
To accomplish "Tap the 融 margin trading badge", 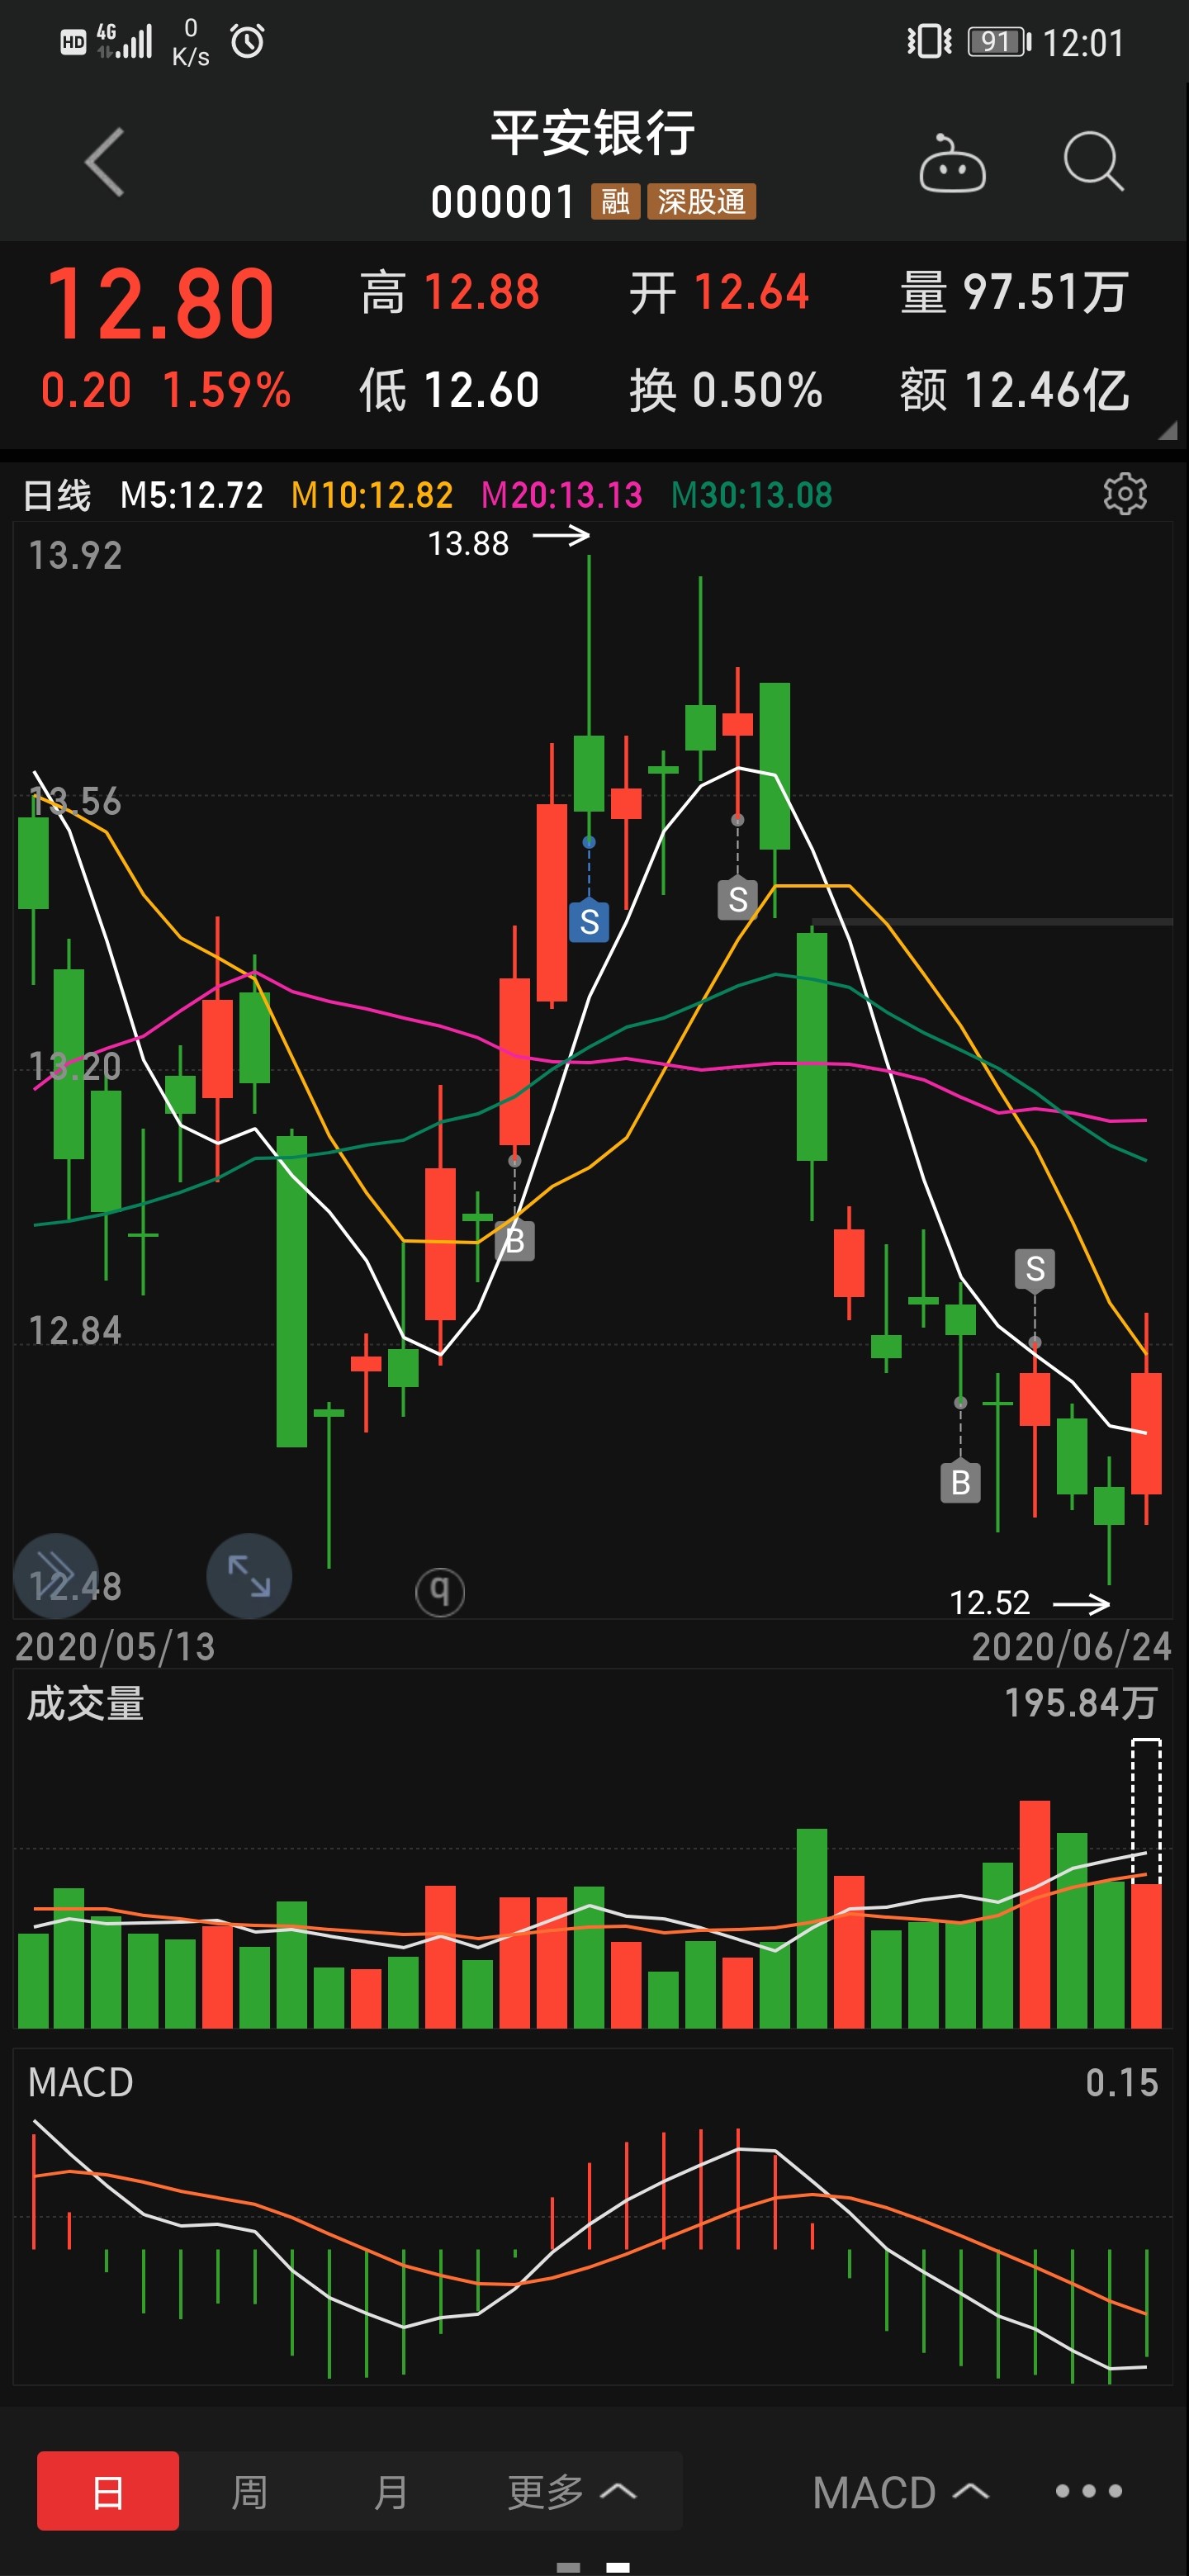I will pyautogui.click(x=615, y=202).
